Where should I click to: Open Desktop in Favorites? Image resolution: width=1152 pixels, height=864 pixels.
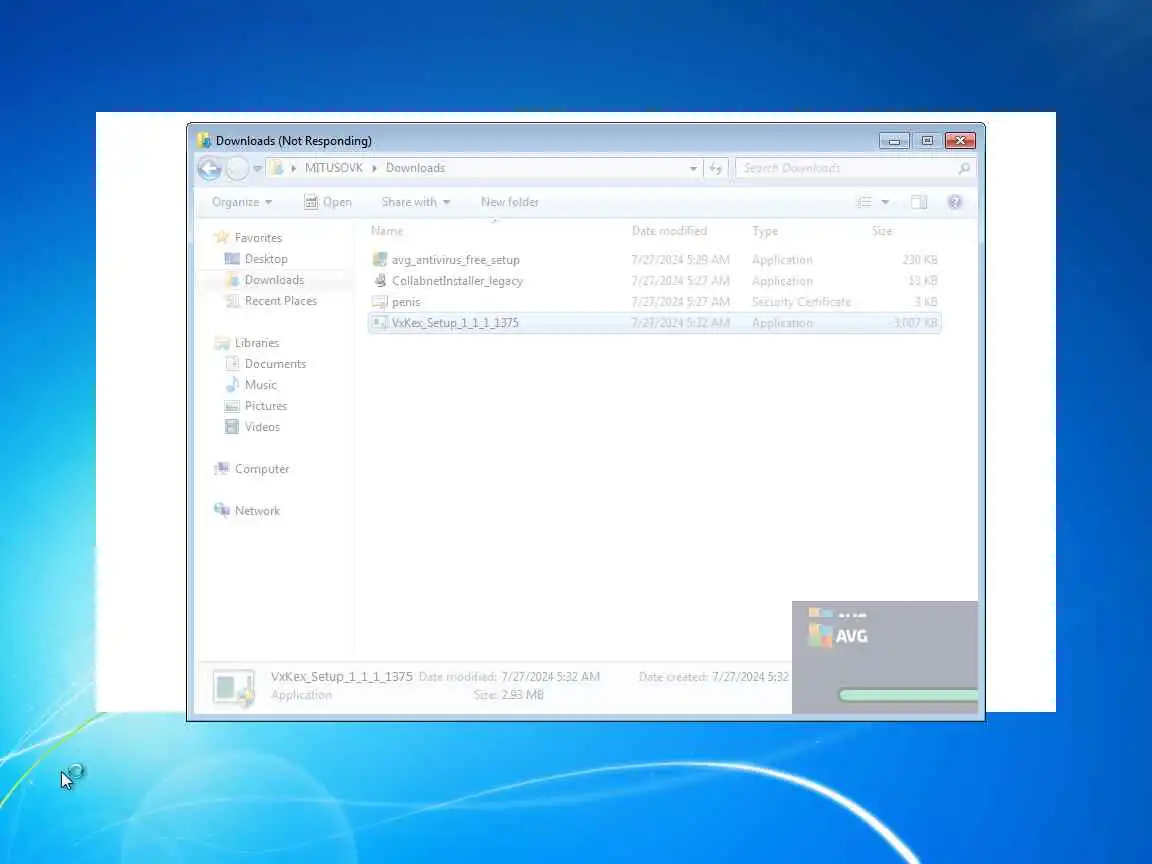point(266,259)
